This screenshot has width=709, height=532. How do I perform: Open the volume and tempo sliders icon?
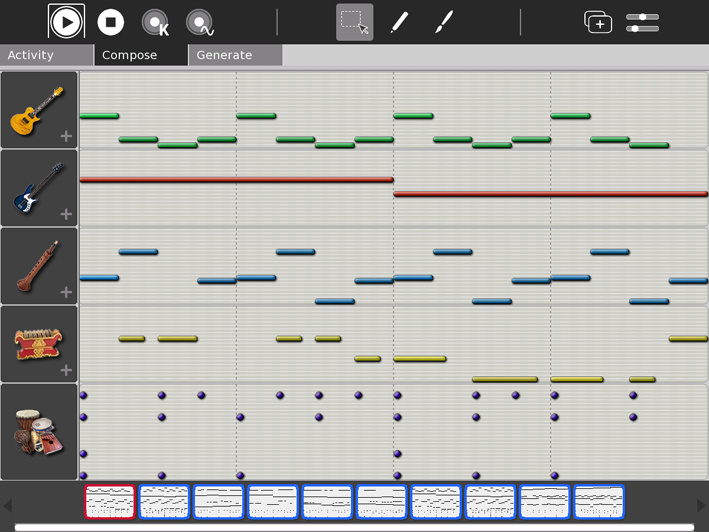(642, 22)
